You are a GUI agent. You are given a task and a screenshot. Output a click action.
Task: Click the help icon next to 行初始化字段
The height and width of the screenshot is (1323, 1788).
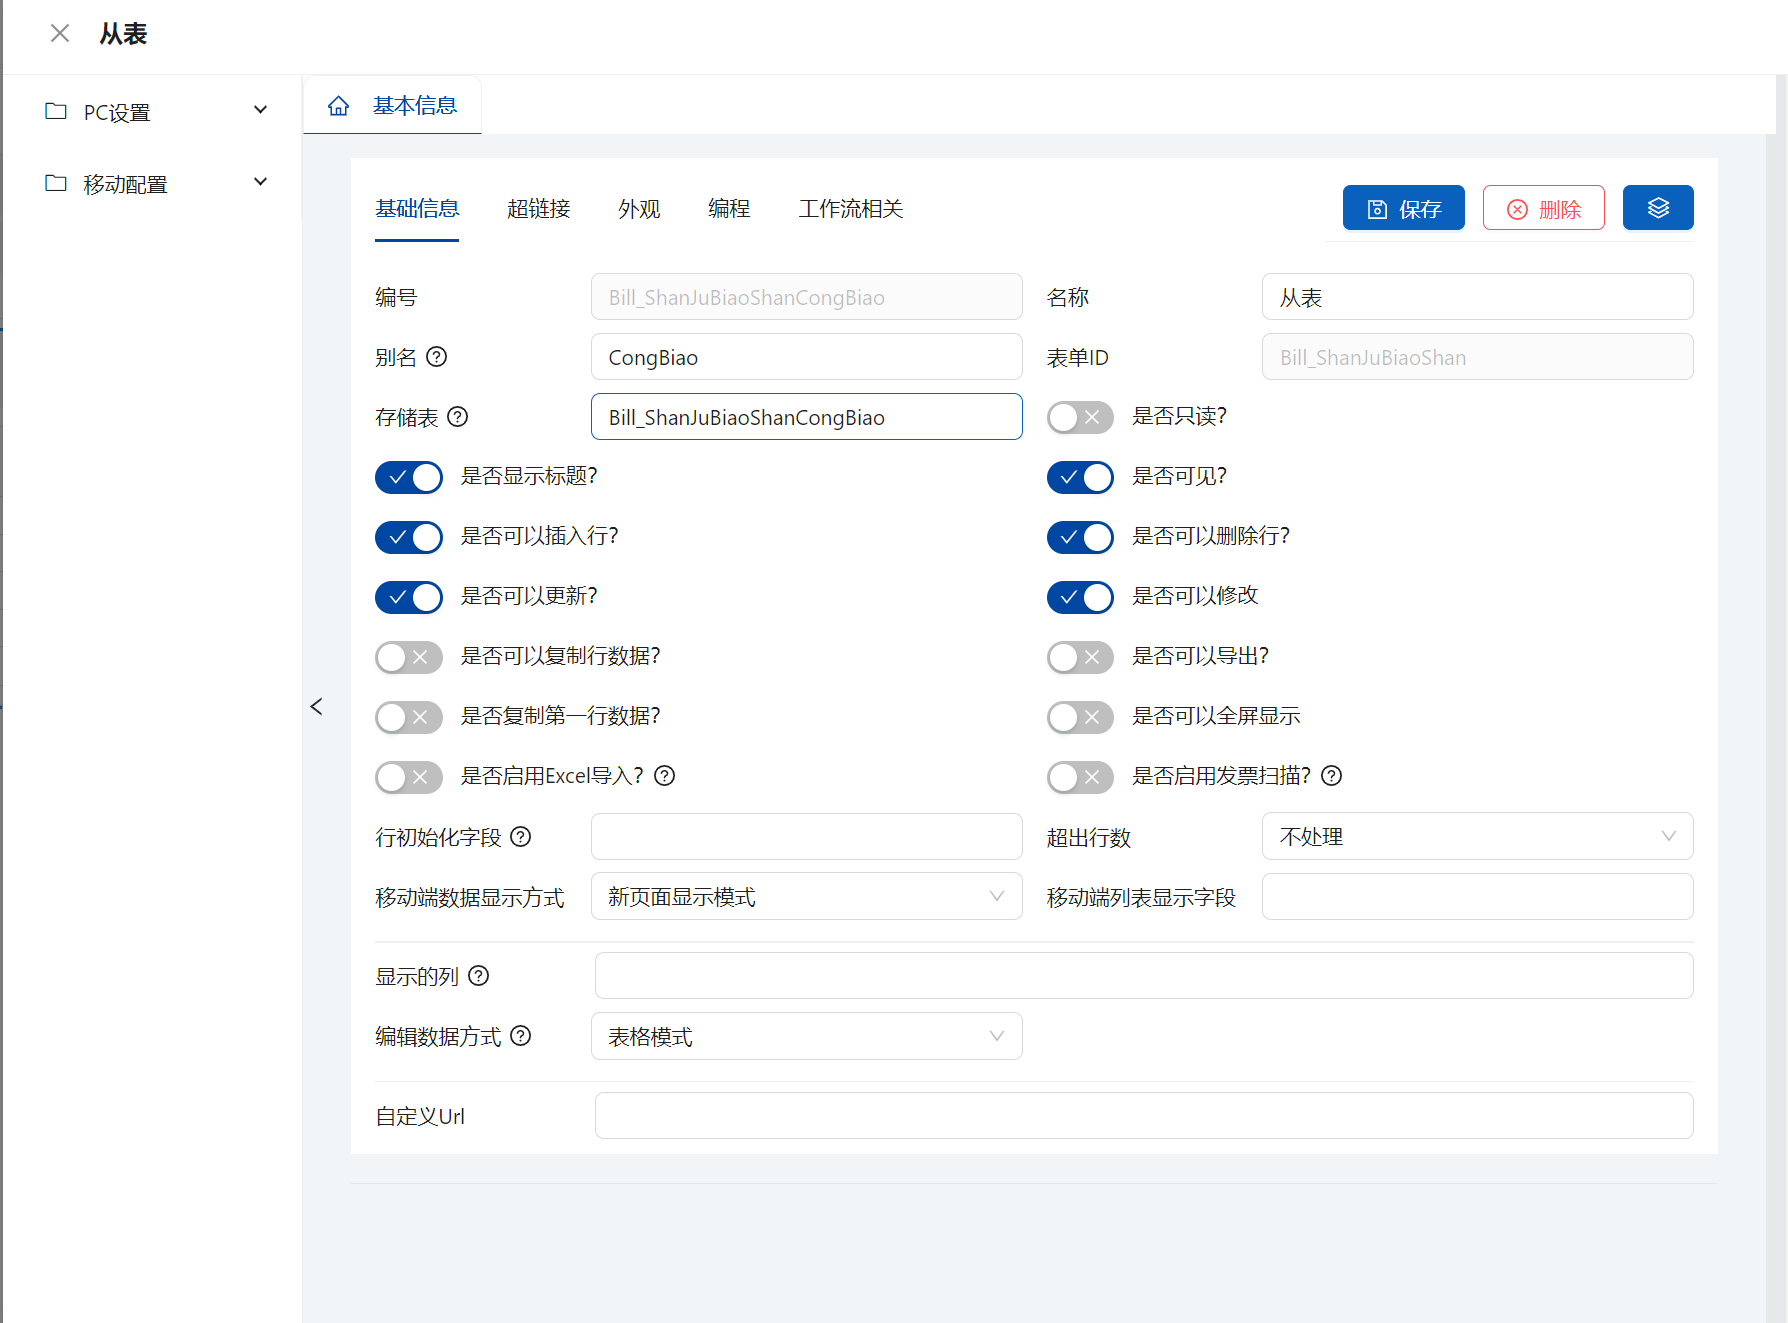(x=521, y=837)
